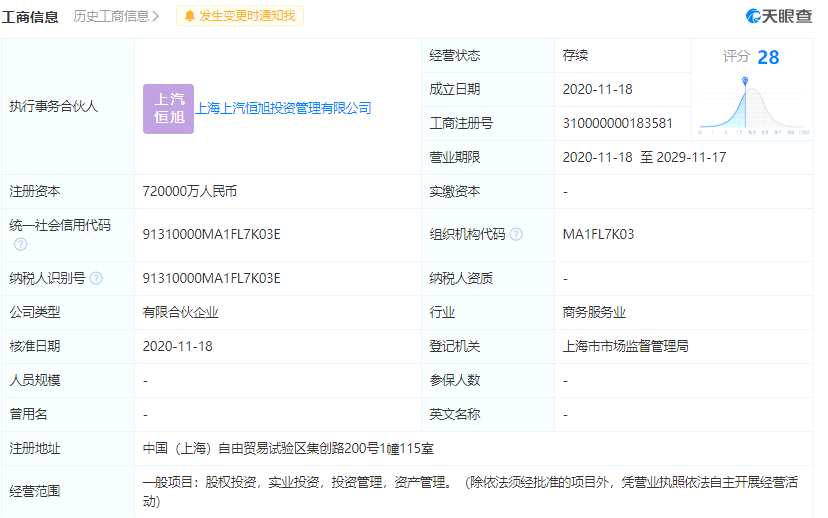Viewport: 828px width, 518px height.
Task: Click the 实缴资本 label
Action: pos(455,191)
